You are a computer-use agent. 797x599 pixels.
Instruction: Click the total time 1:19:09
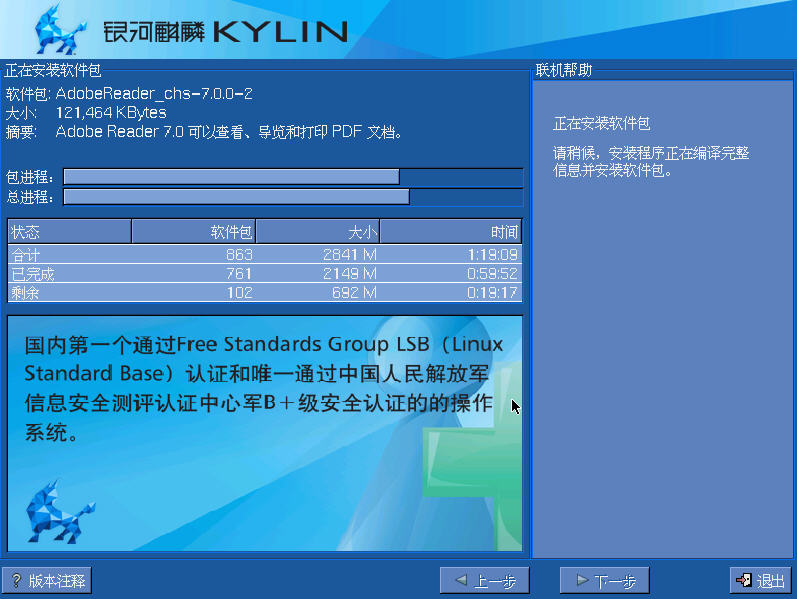(x=493, y=254)
